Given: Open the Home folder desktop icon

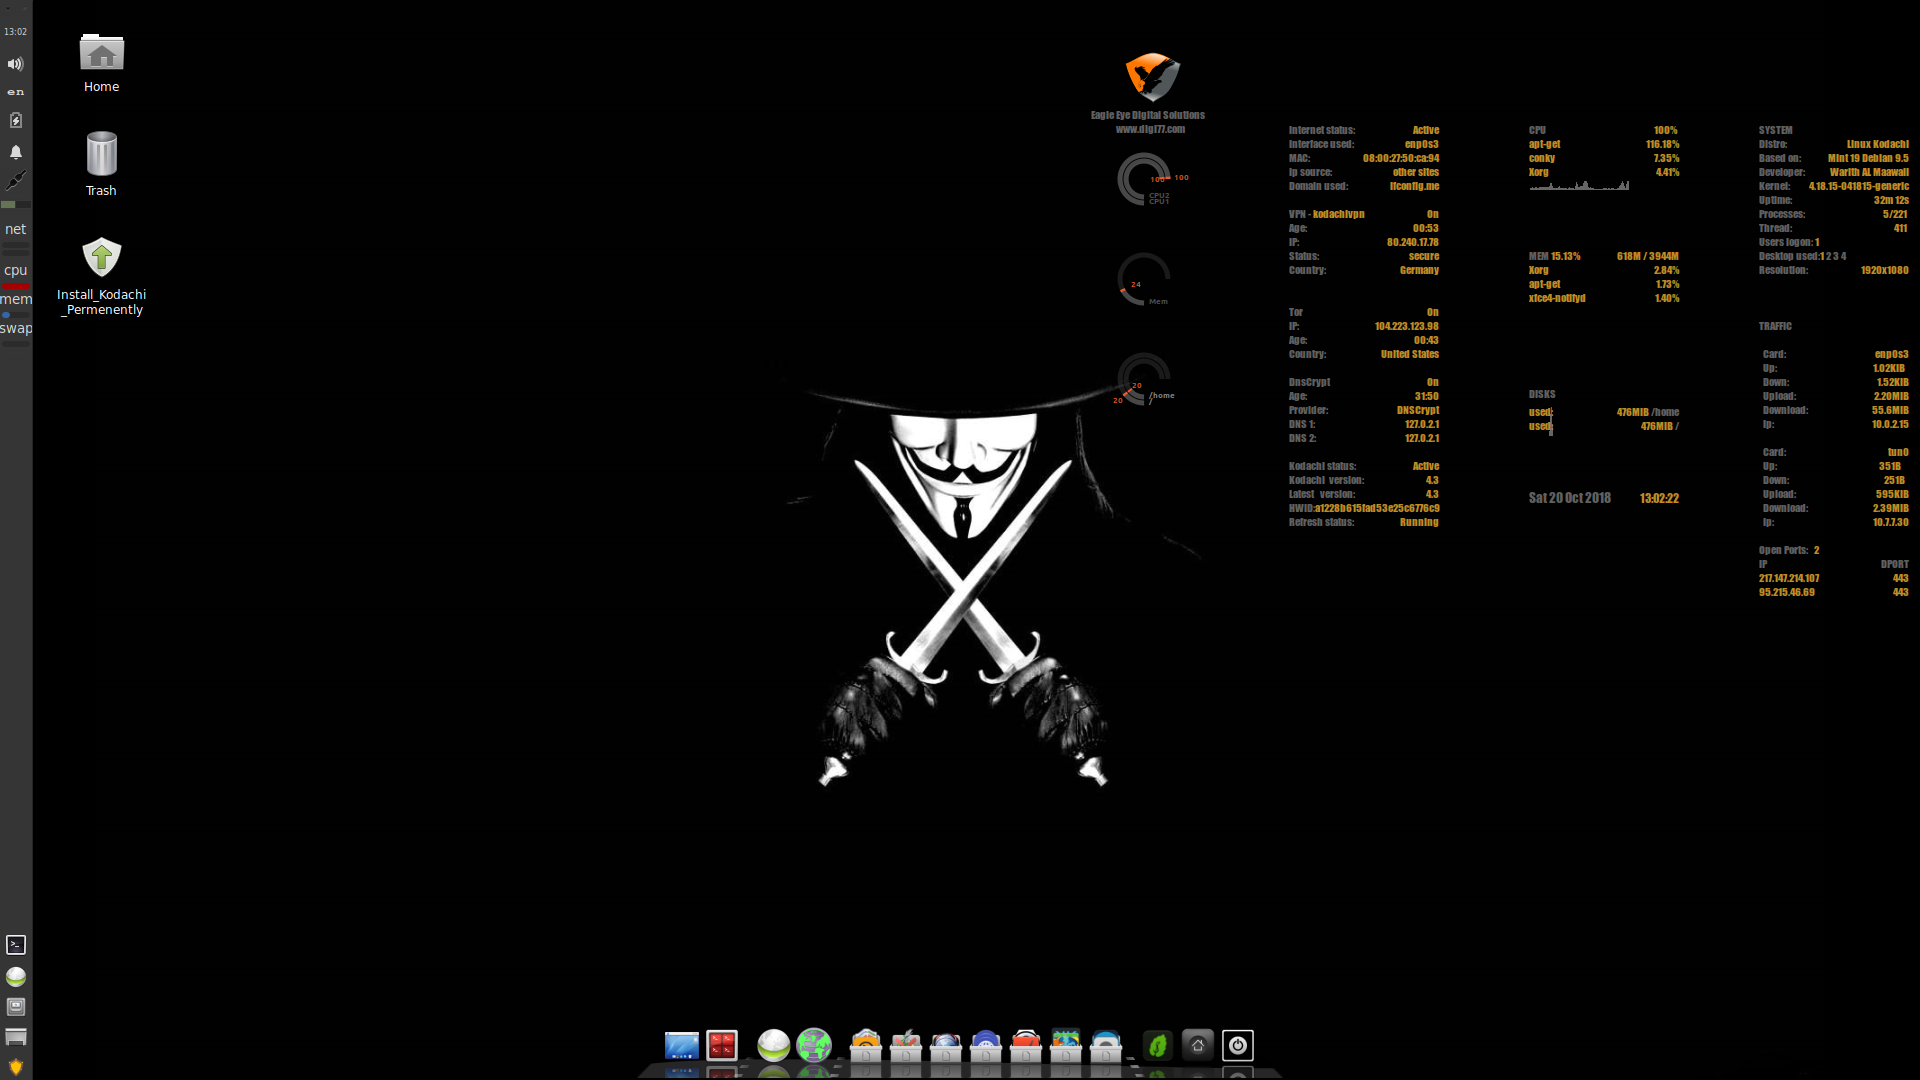Looking at the screenshot, I should 101,62.
